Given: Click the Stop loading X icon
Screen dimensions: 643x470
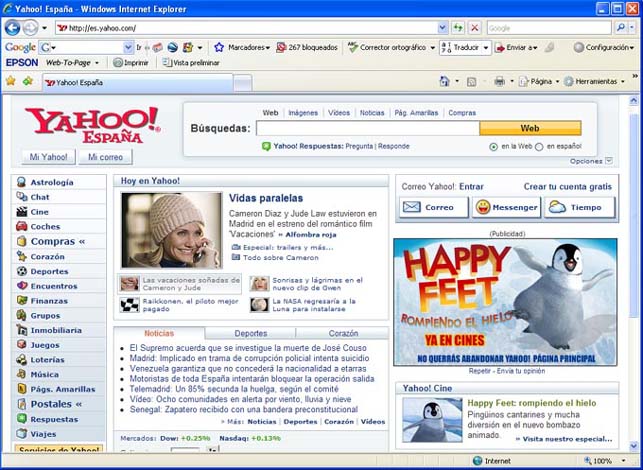Looking at the screenshot, I should pyautogui.click(x=474, y=28).
